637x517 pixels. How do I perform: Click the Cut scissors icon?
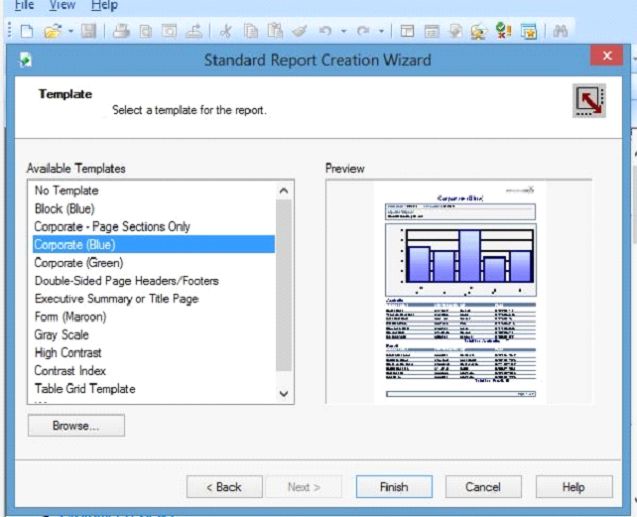pos(225,31)
